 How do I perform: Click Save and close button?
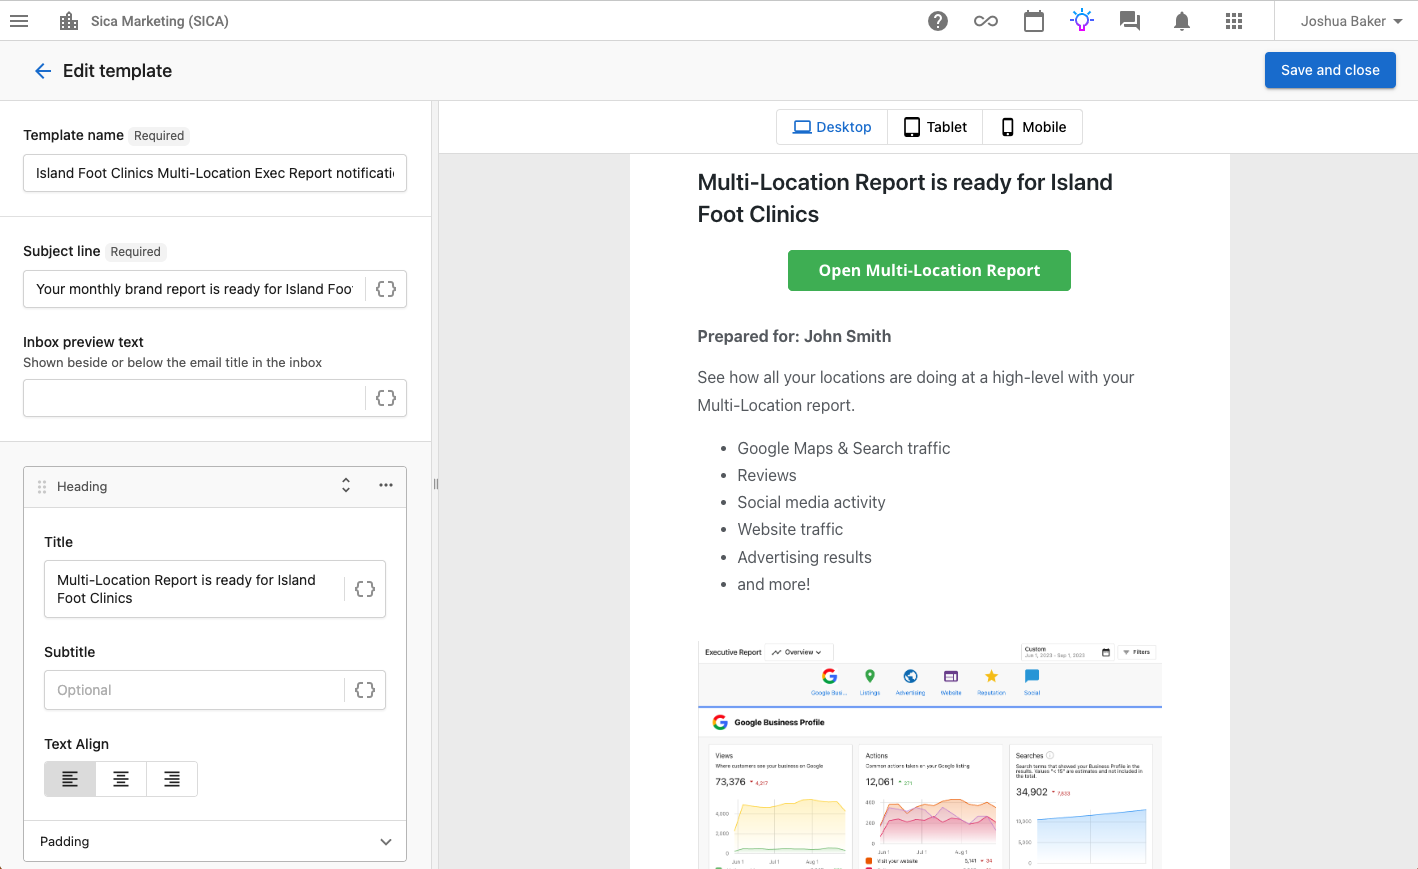click(x=1330, y=70)
